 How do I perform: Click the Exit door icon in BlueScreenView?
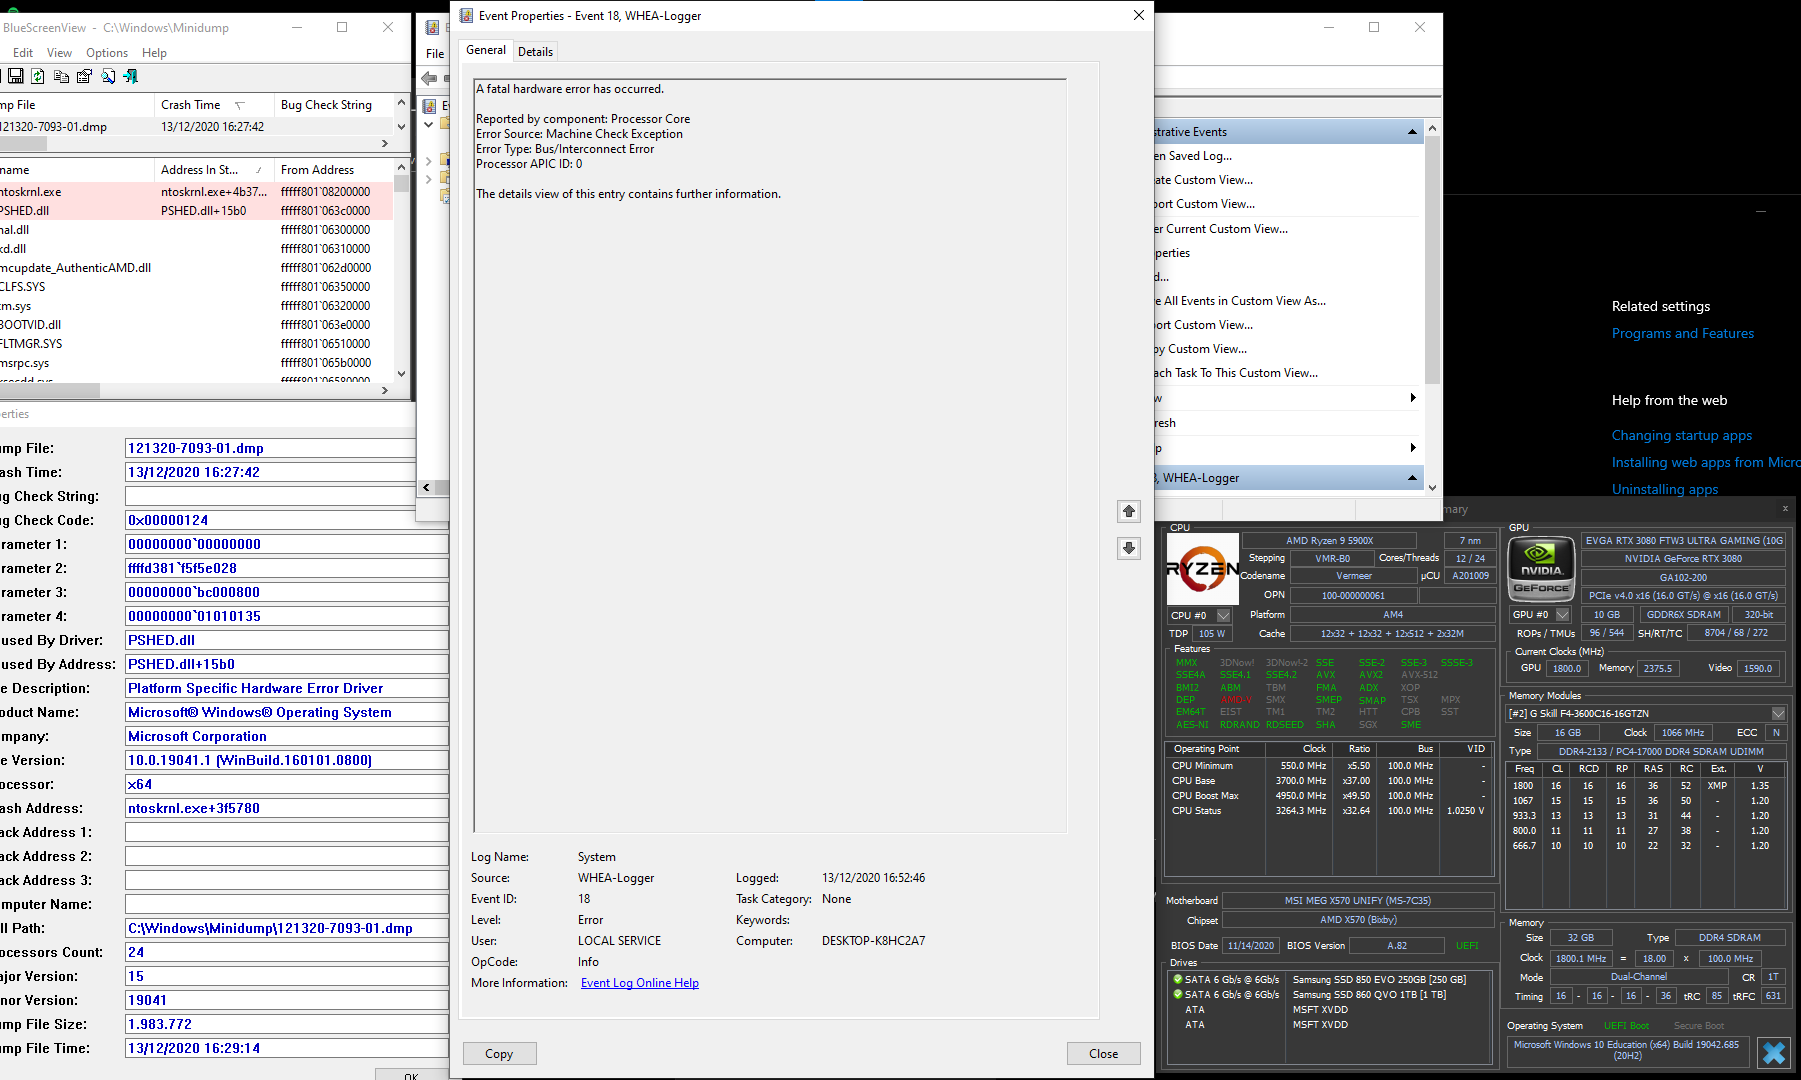pyautogui.click(x=131, y=76)
